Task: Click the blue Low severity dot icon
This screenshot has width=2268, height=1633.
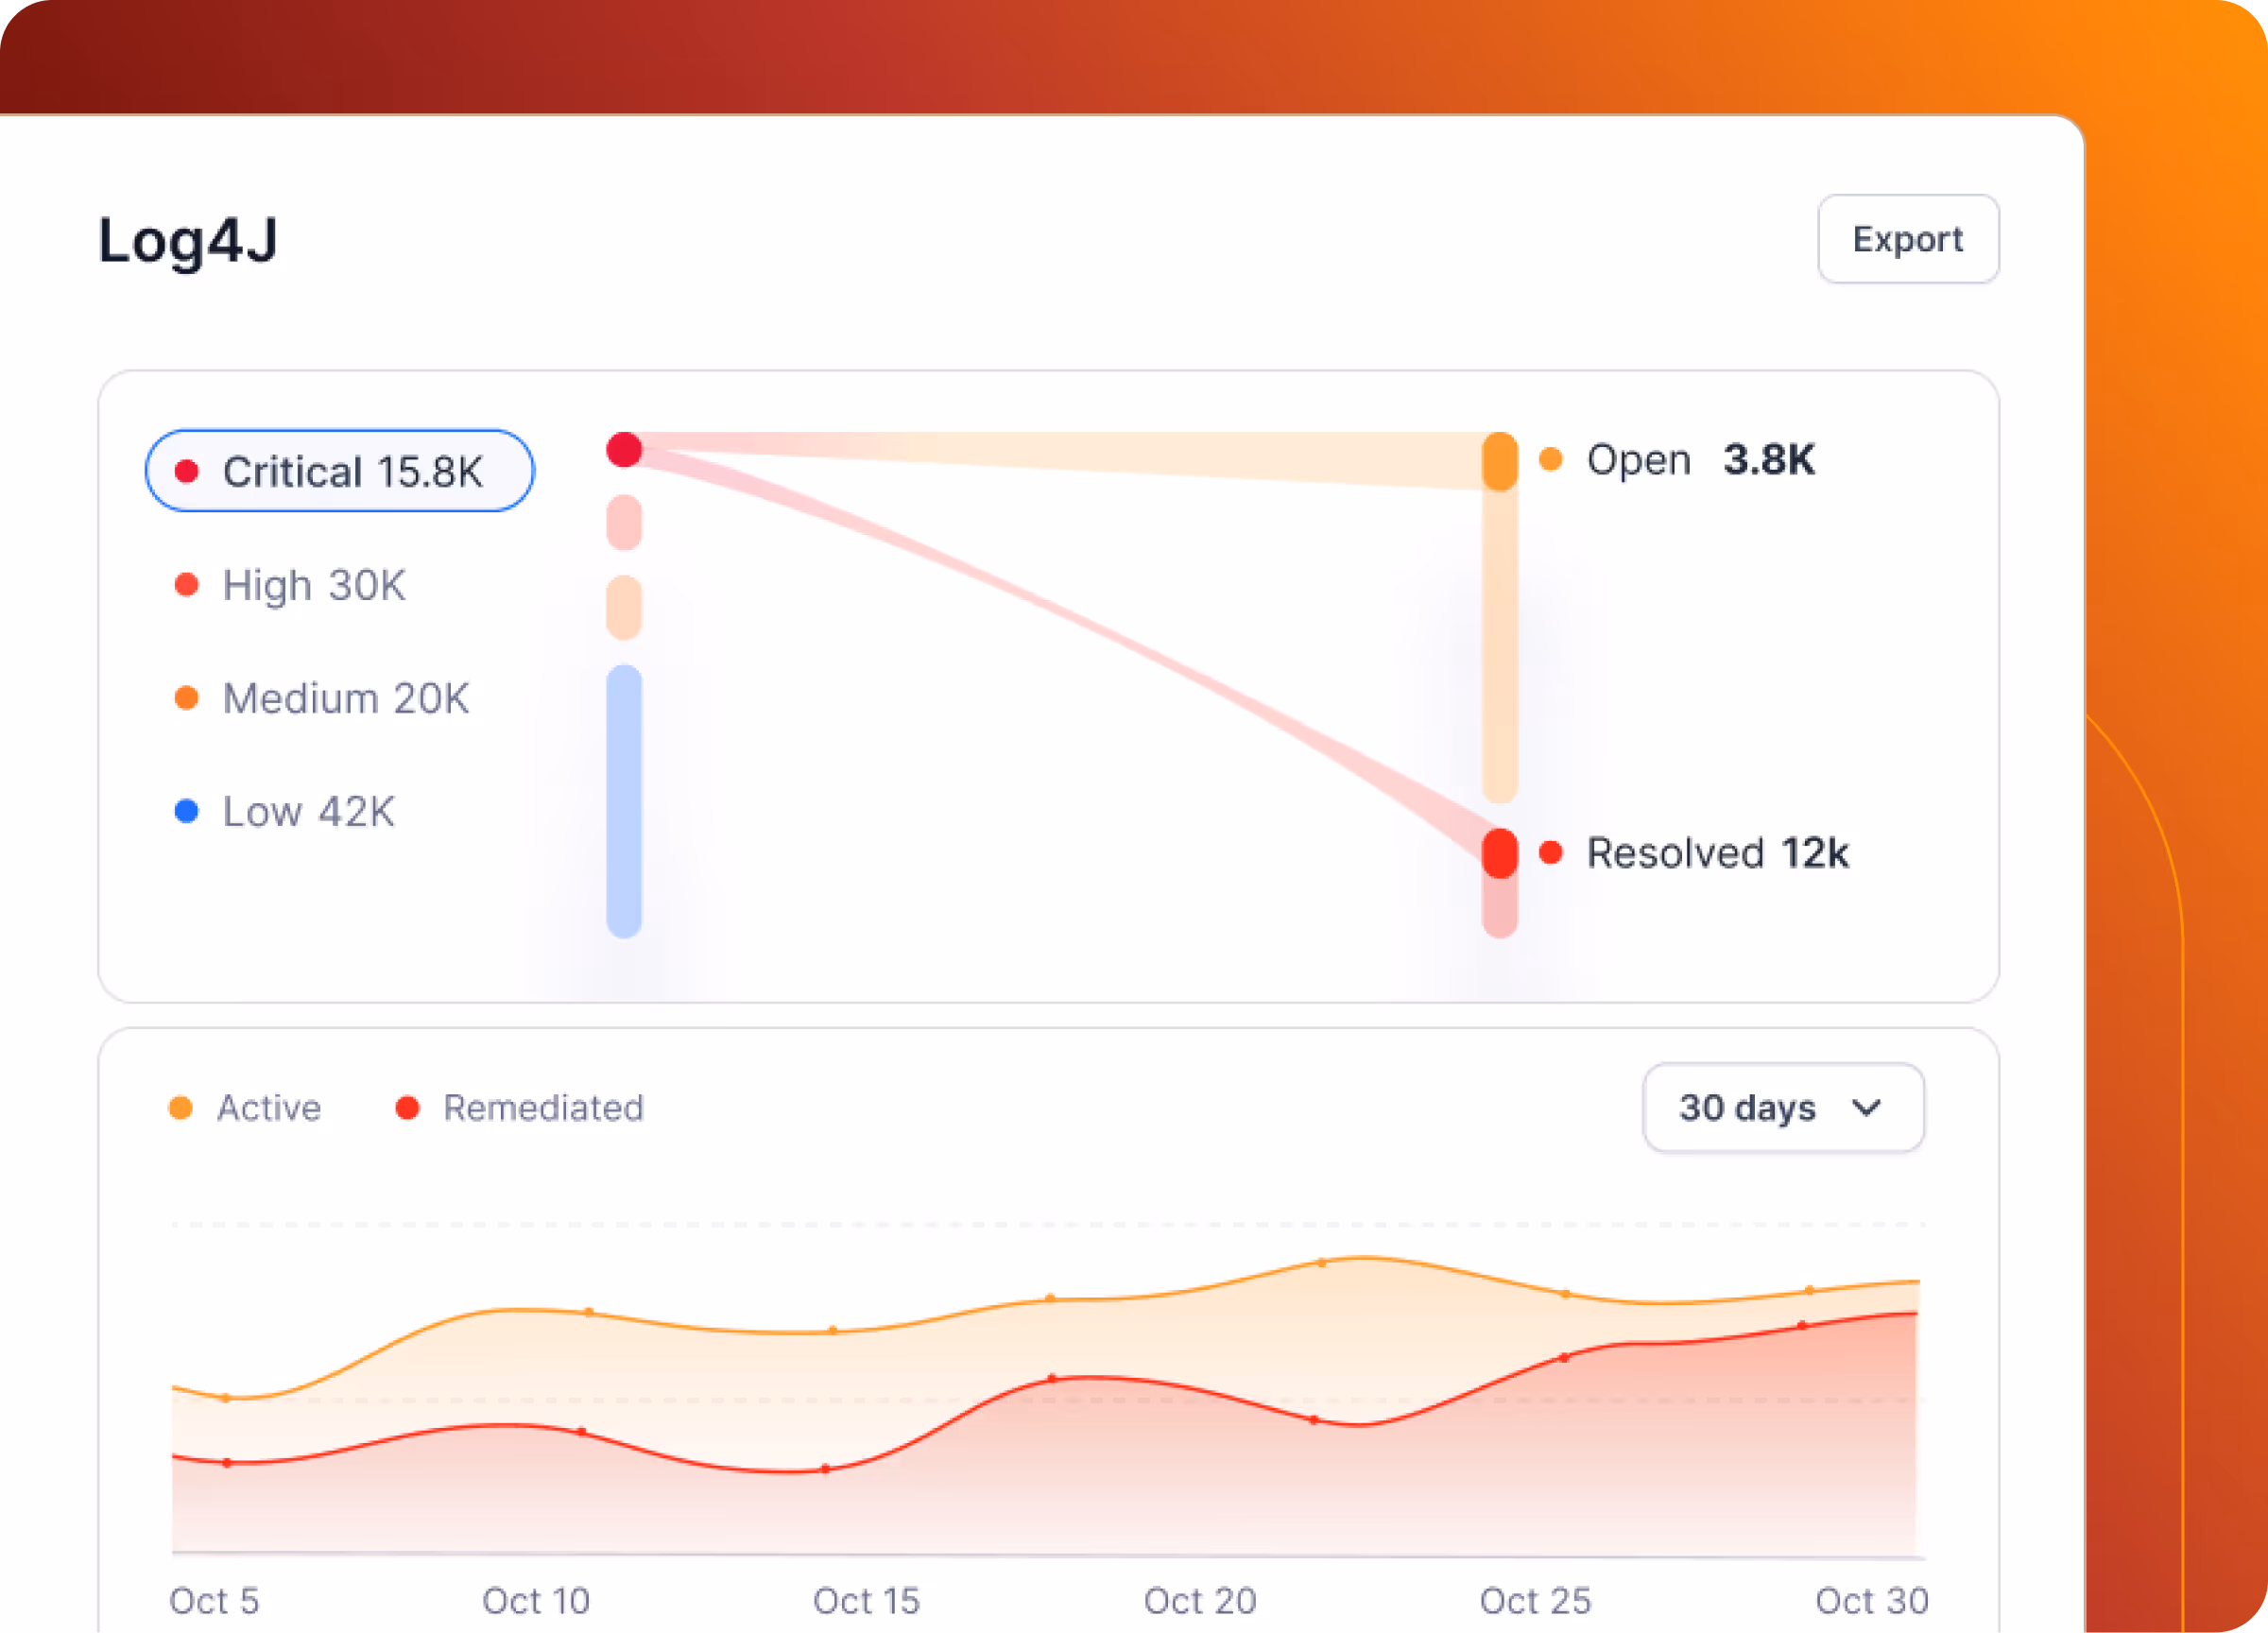Action: point(187,812)
